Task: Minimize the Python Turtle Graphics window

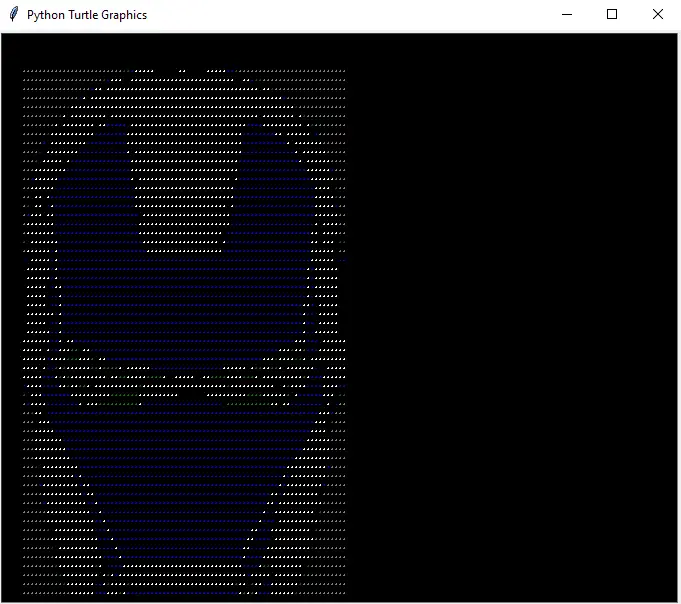Action: (x=567, y=14)
